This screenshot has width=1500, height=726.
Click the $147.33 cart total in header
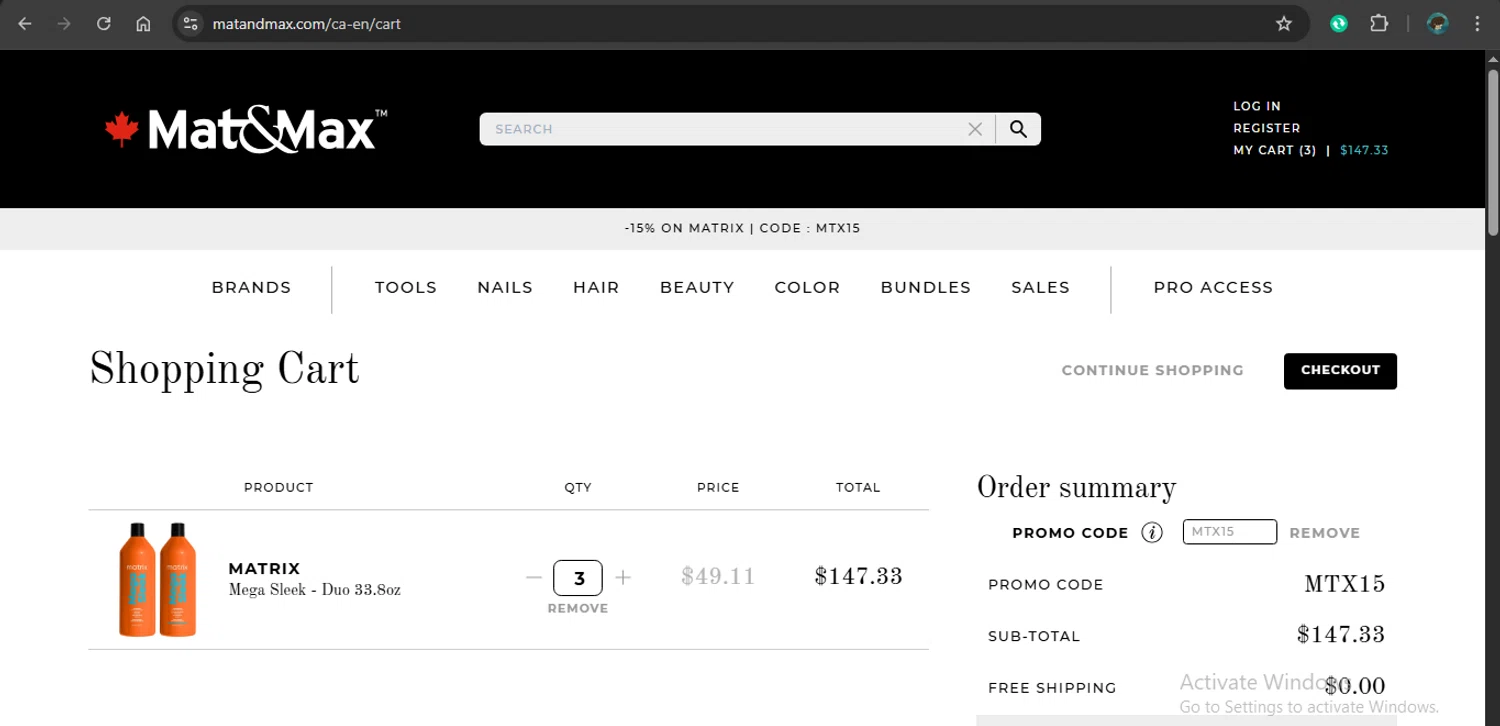point(1364,150)
